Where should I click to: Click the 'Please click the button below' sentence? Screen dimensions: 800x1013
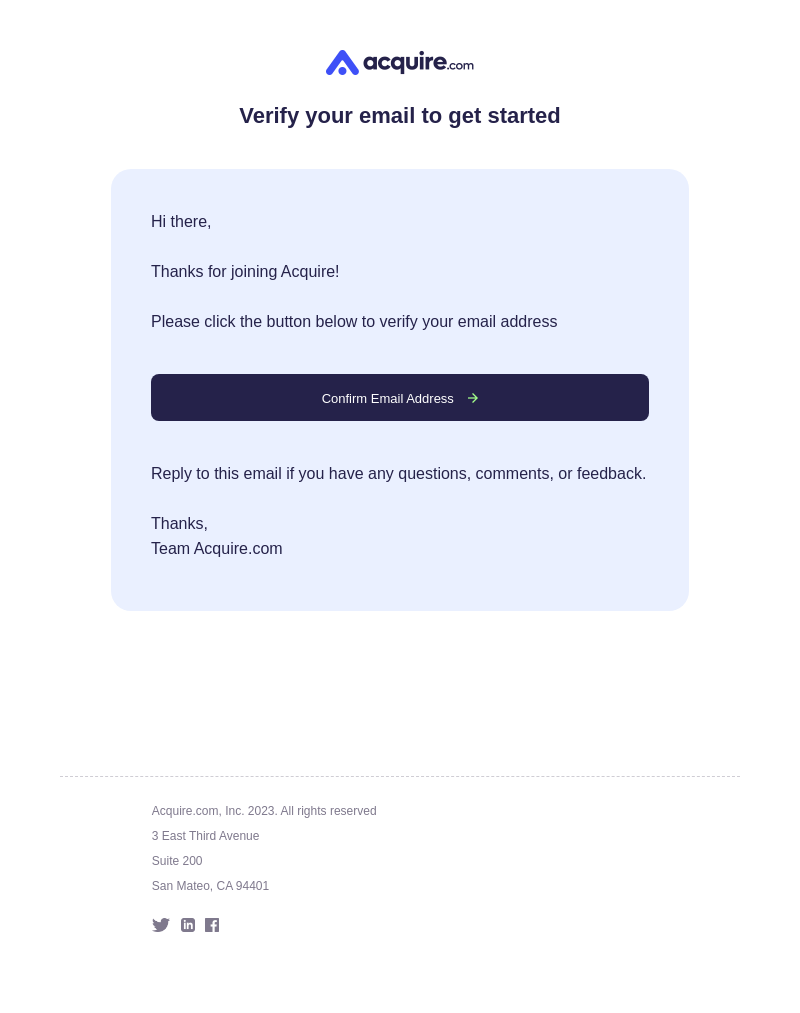coord(354,322)
